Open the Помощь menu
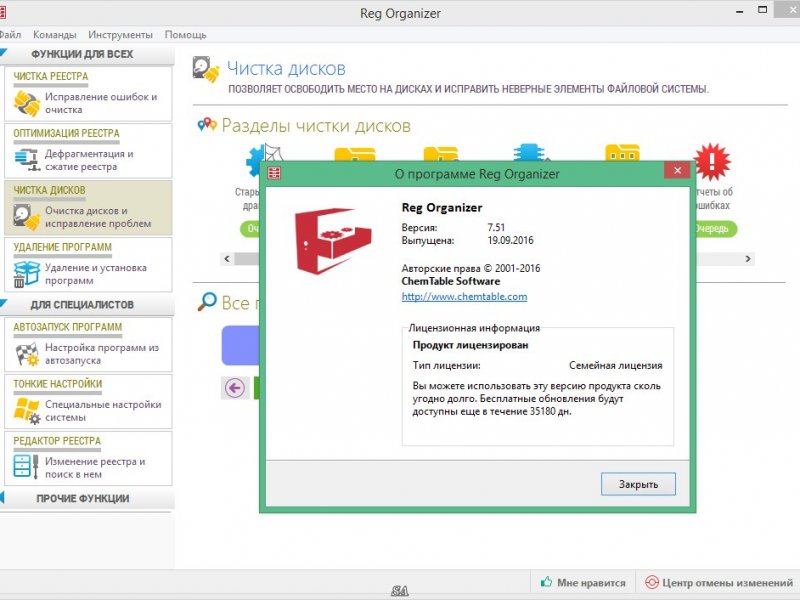 185,35
